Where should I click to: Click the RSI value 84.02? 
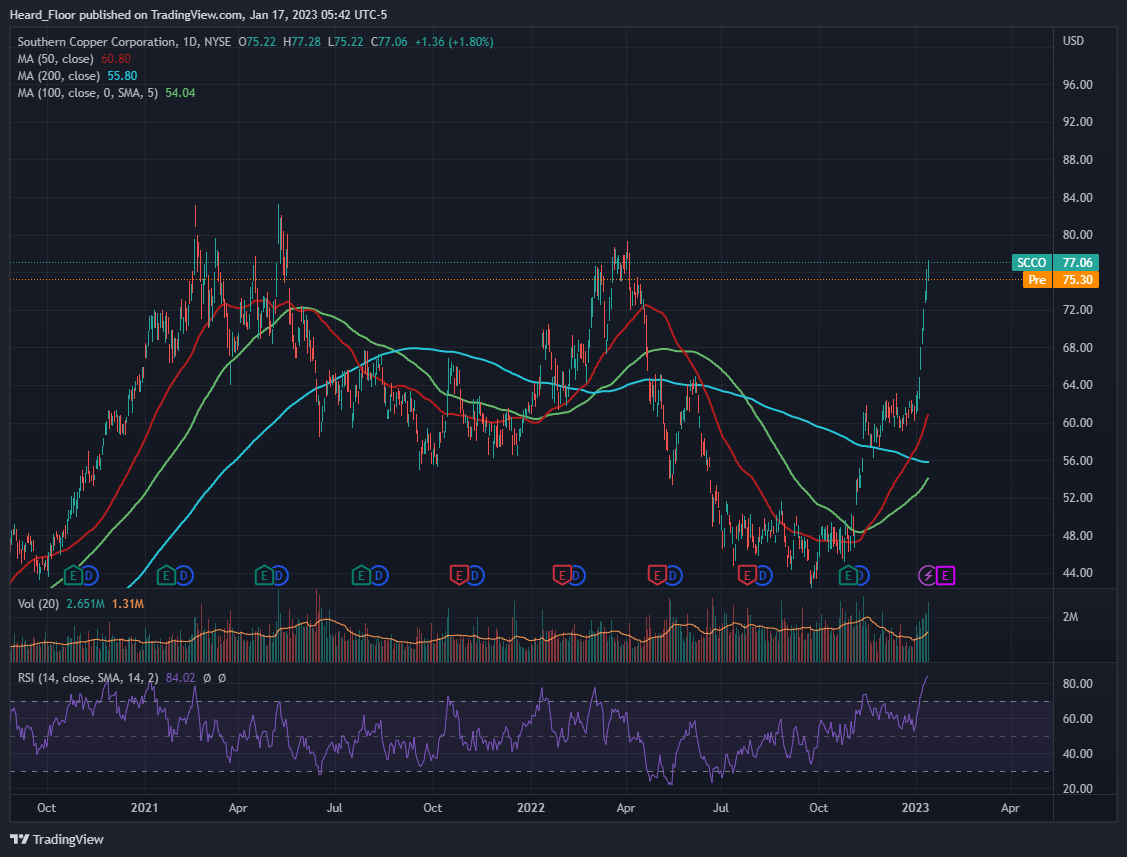click(180, 678)
